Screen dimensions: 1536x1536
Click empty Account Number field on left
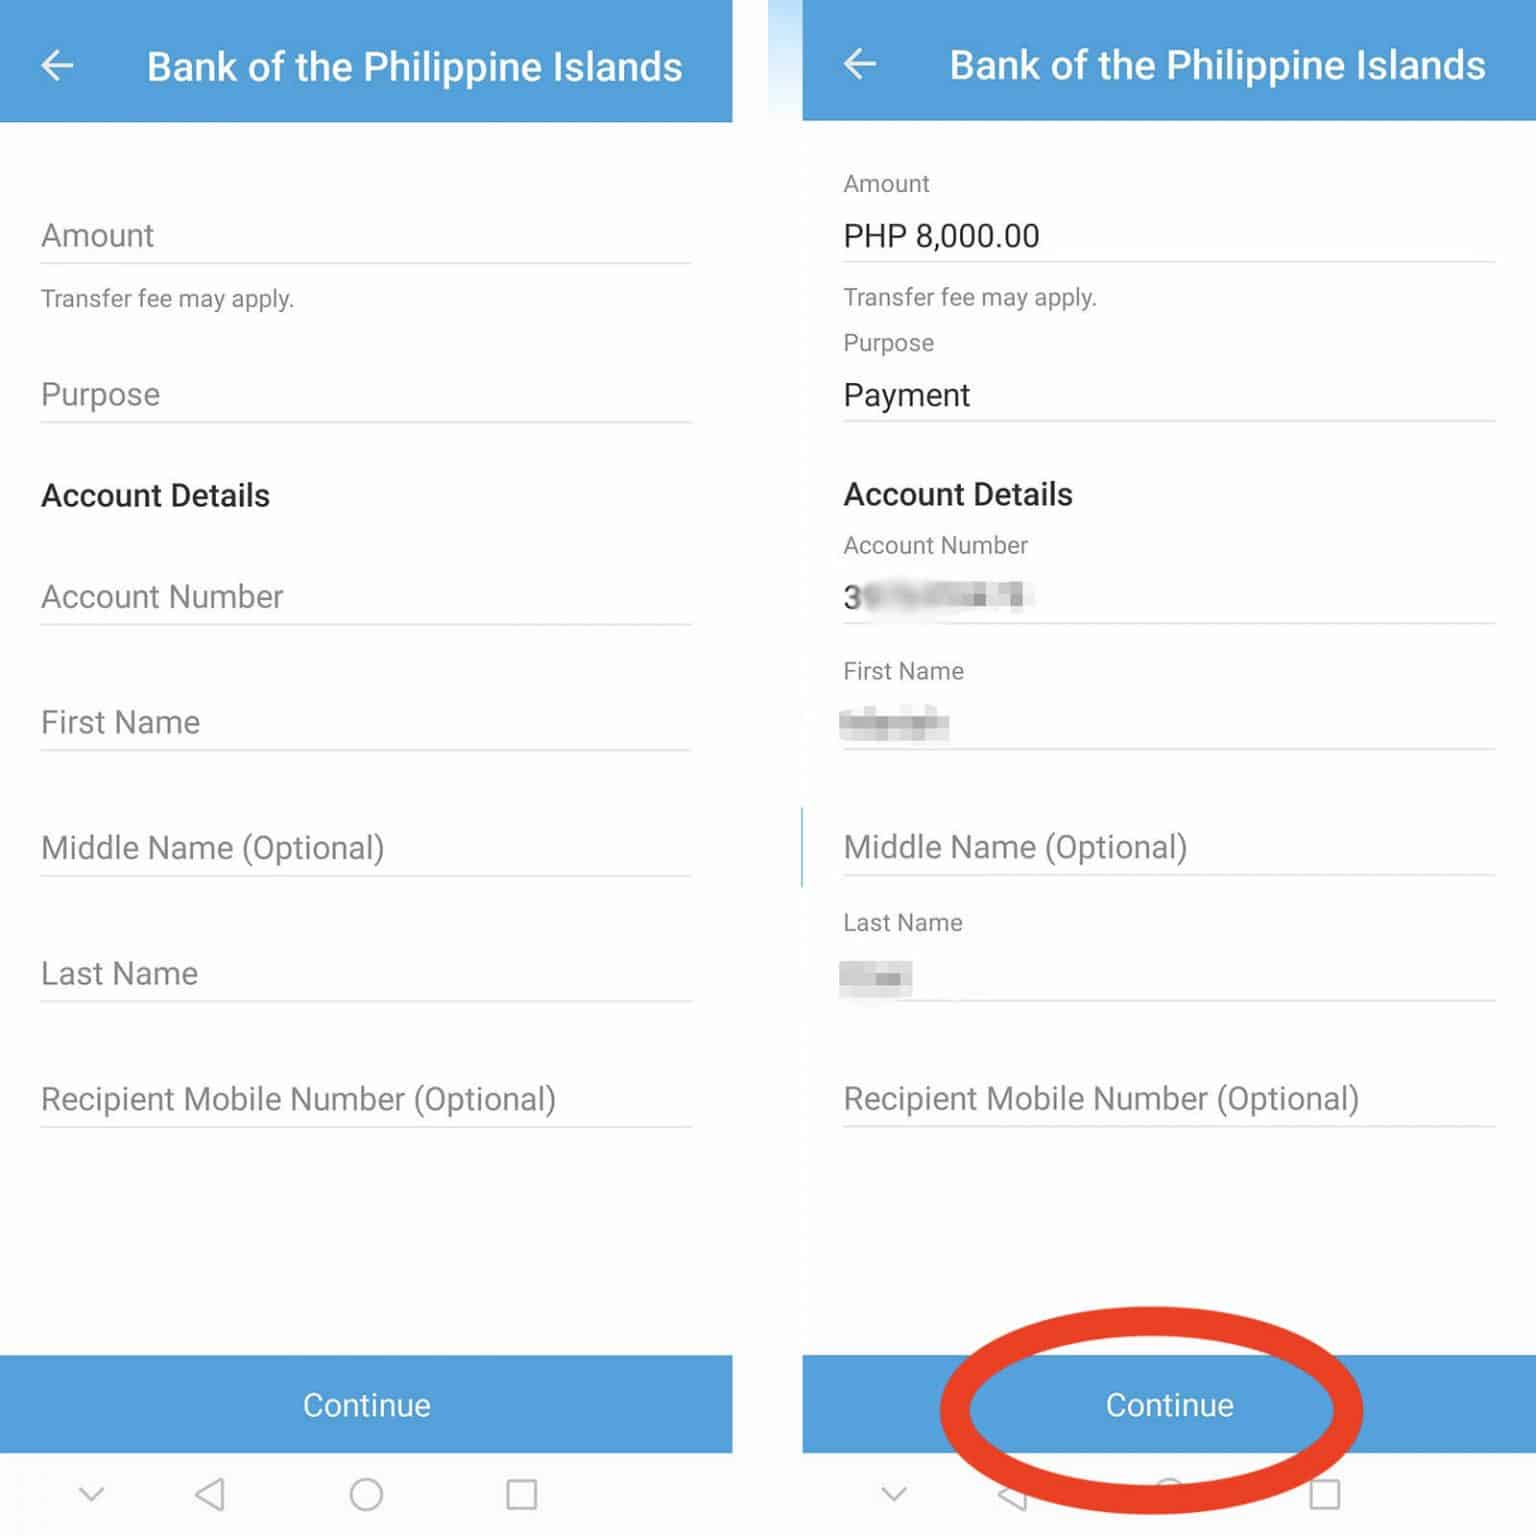365,597
